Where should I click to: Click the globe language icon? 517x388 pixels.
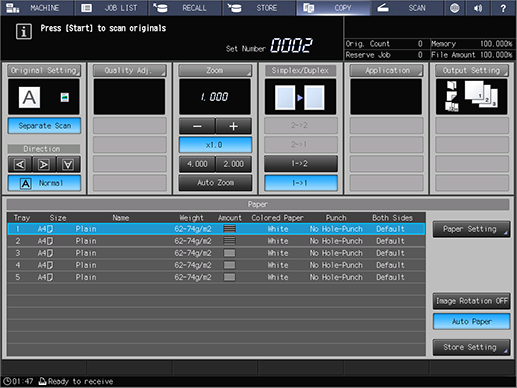[x=454, y=8]
